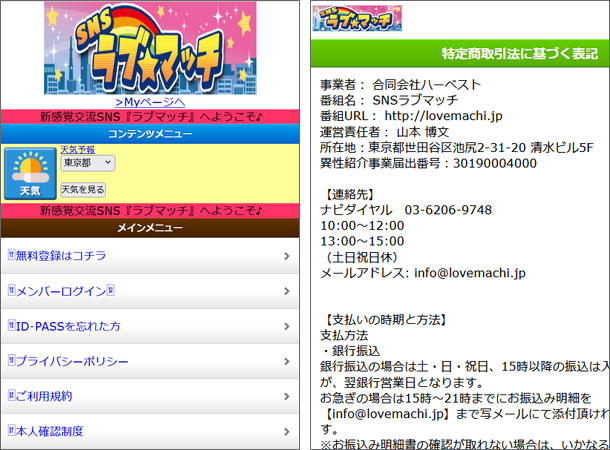Click the small ラブマッチ logo on the right page

[350, 19]
